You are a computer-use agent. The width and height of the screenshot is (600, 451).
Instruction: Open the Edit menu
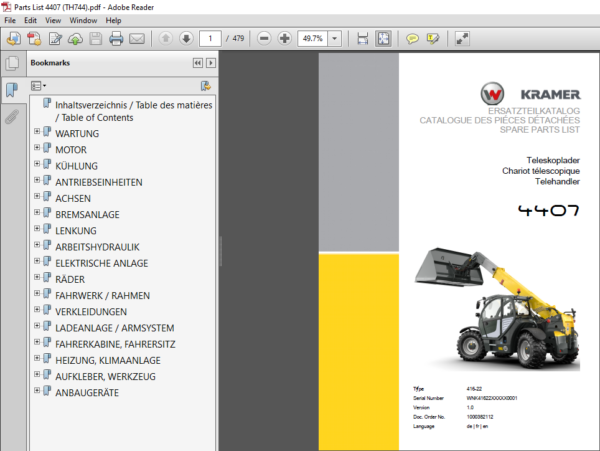point(30,20)
